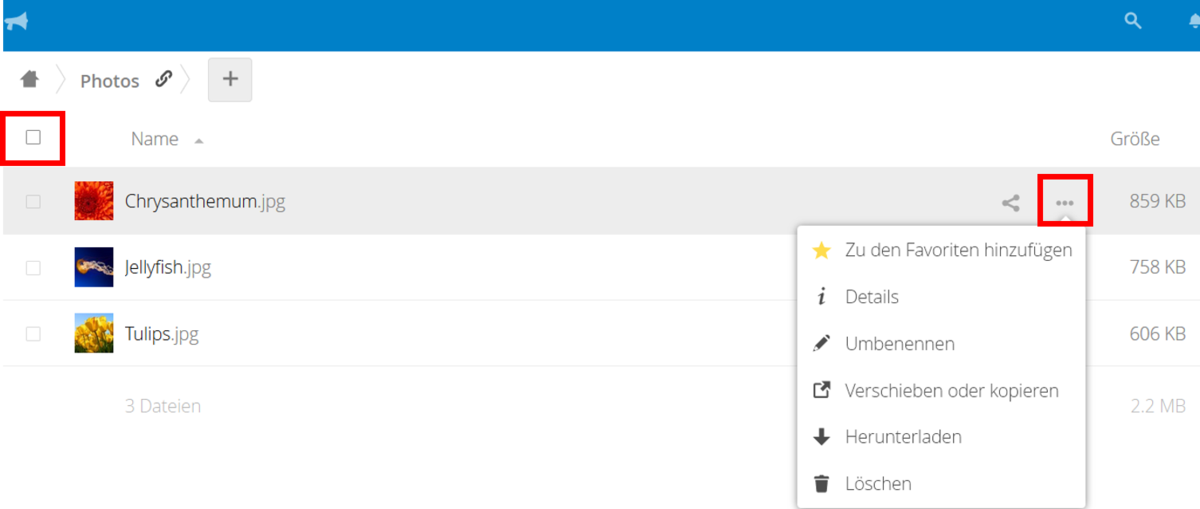Click the plus button to add new file
The width and height of the screenshot is (1200, 509).
230,79
